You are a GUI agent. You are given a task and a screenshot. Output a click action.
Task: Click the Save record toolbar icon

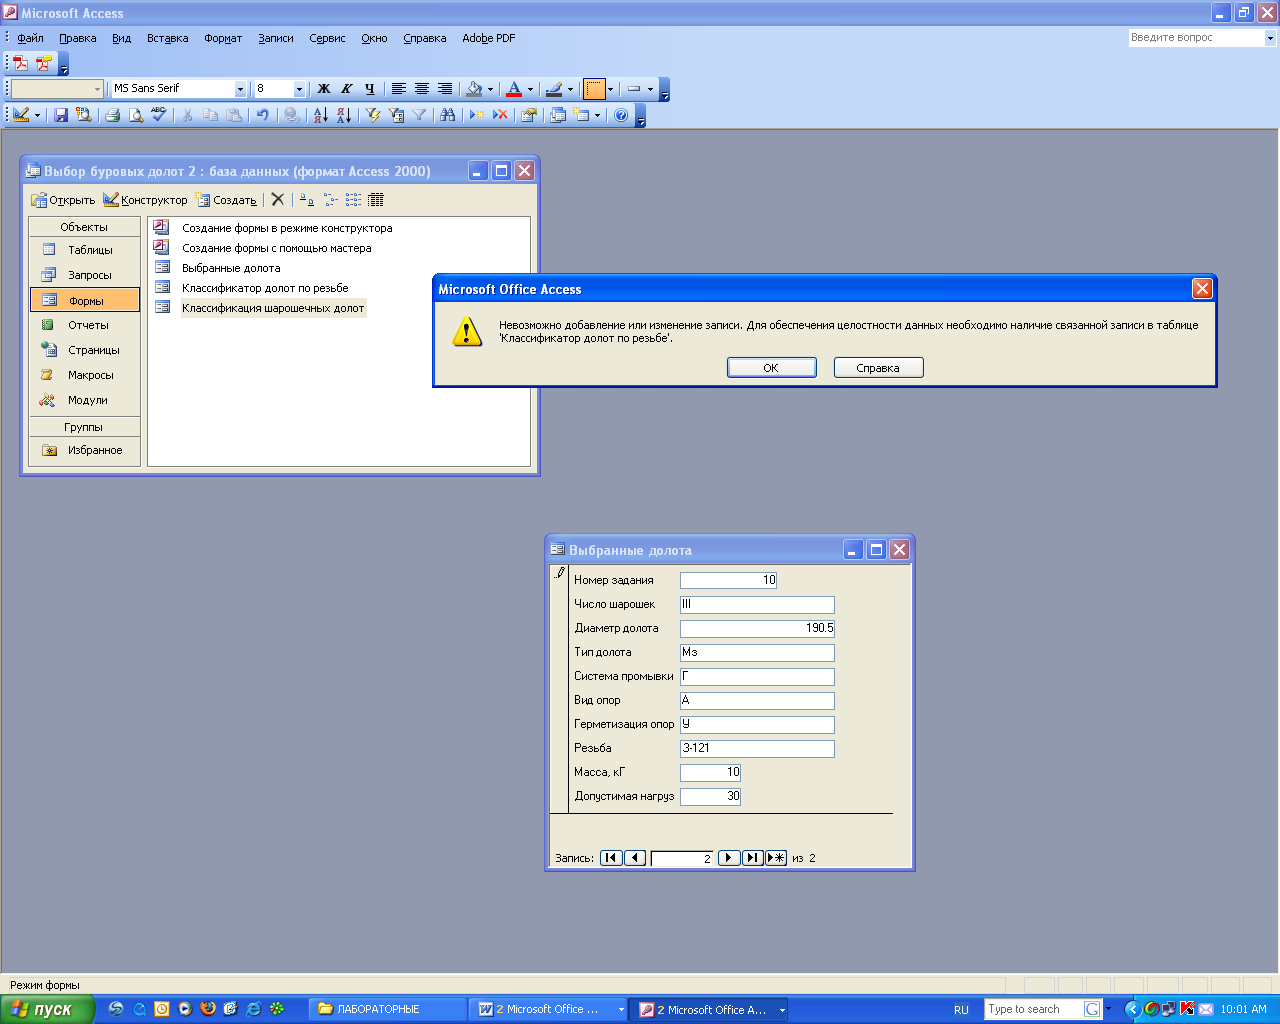(61, 115)
